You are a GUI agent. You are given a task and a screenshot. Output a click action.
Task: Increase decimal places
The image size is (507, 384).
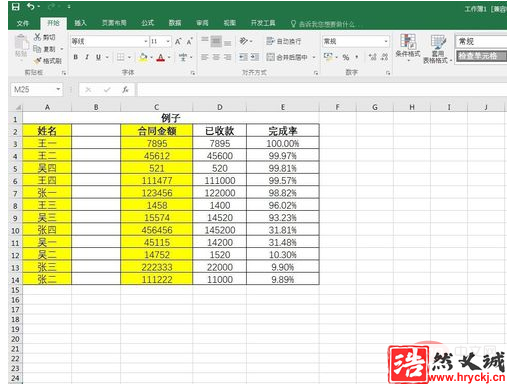click(x=373, y=57)
